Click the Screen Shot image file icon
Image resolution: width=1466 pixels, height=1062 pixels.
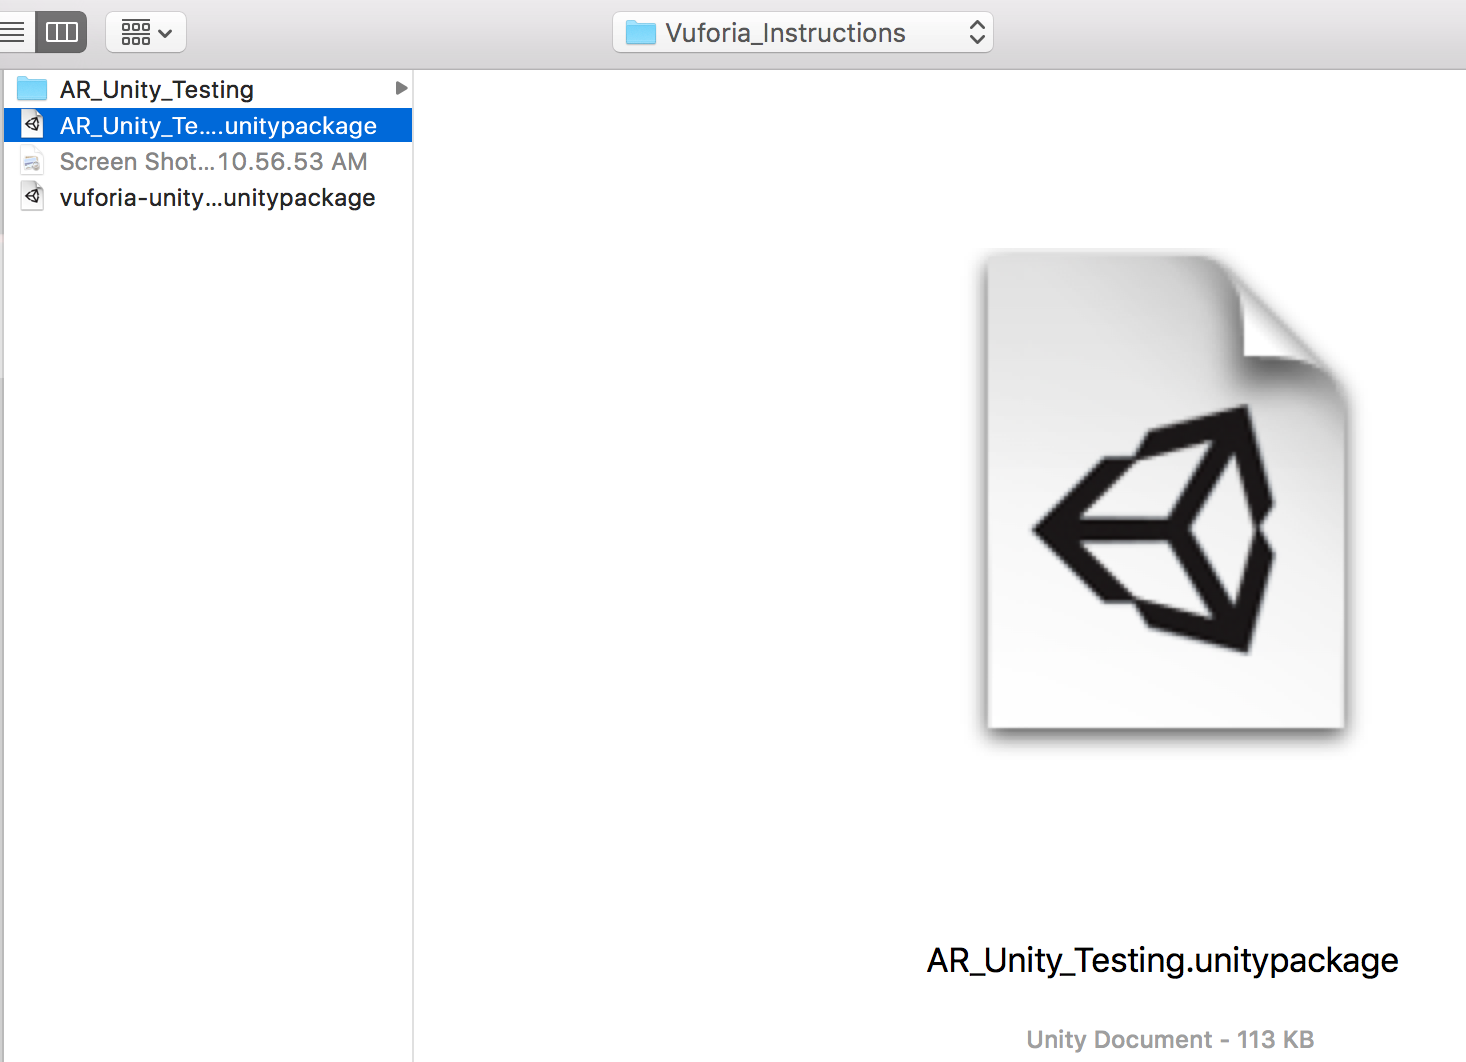tap(33, 160)
